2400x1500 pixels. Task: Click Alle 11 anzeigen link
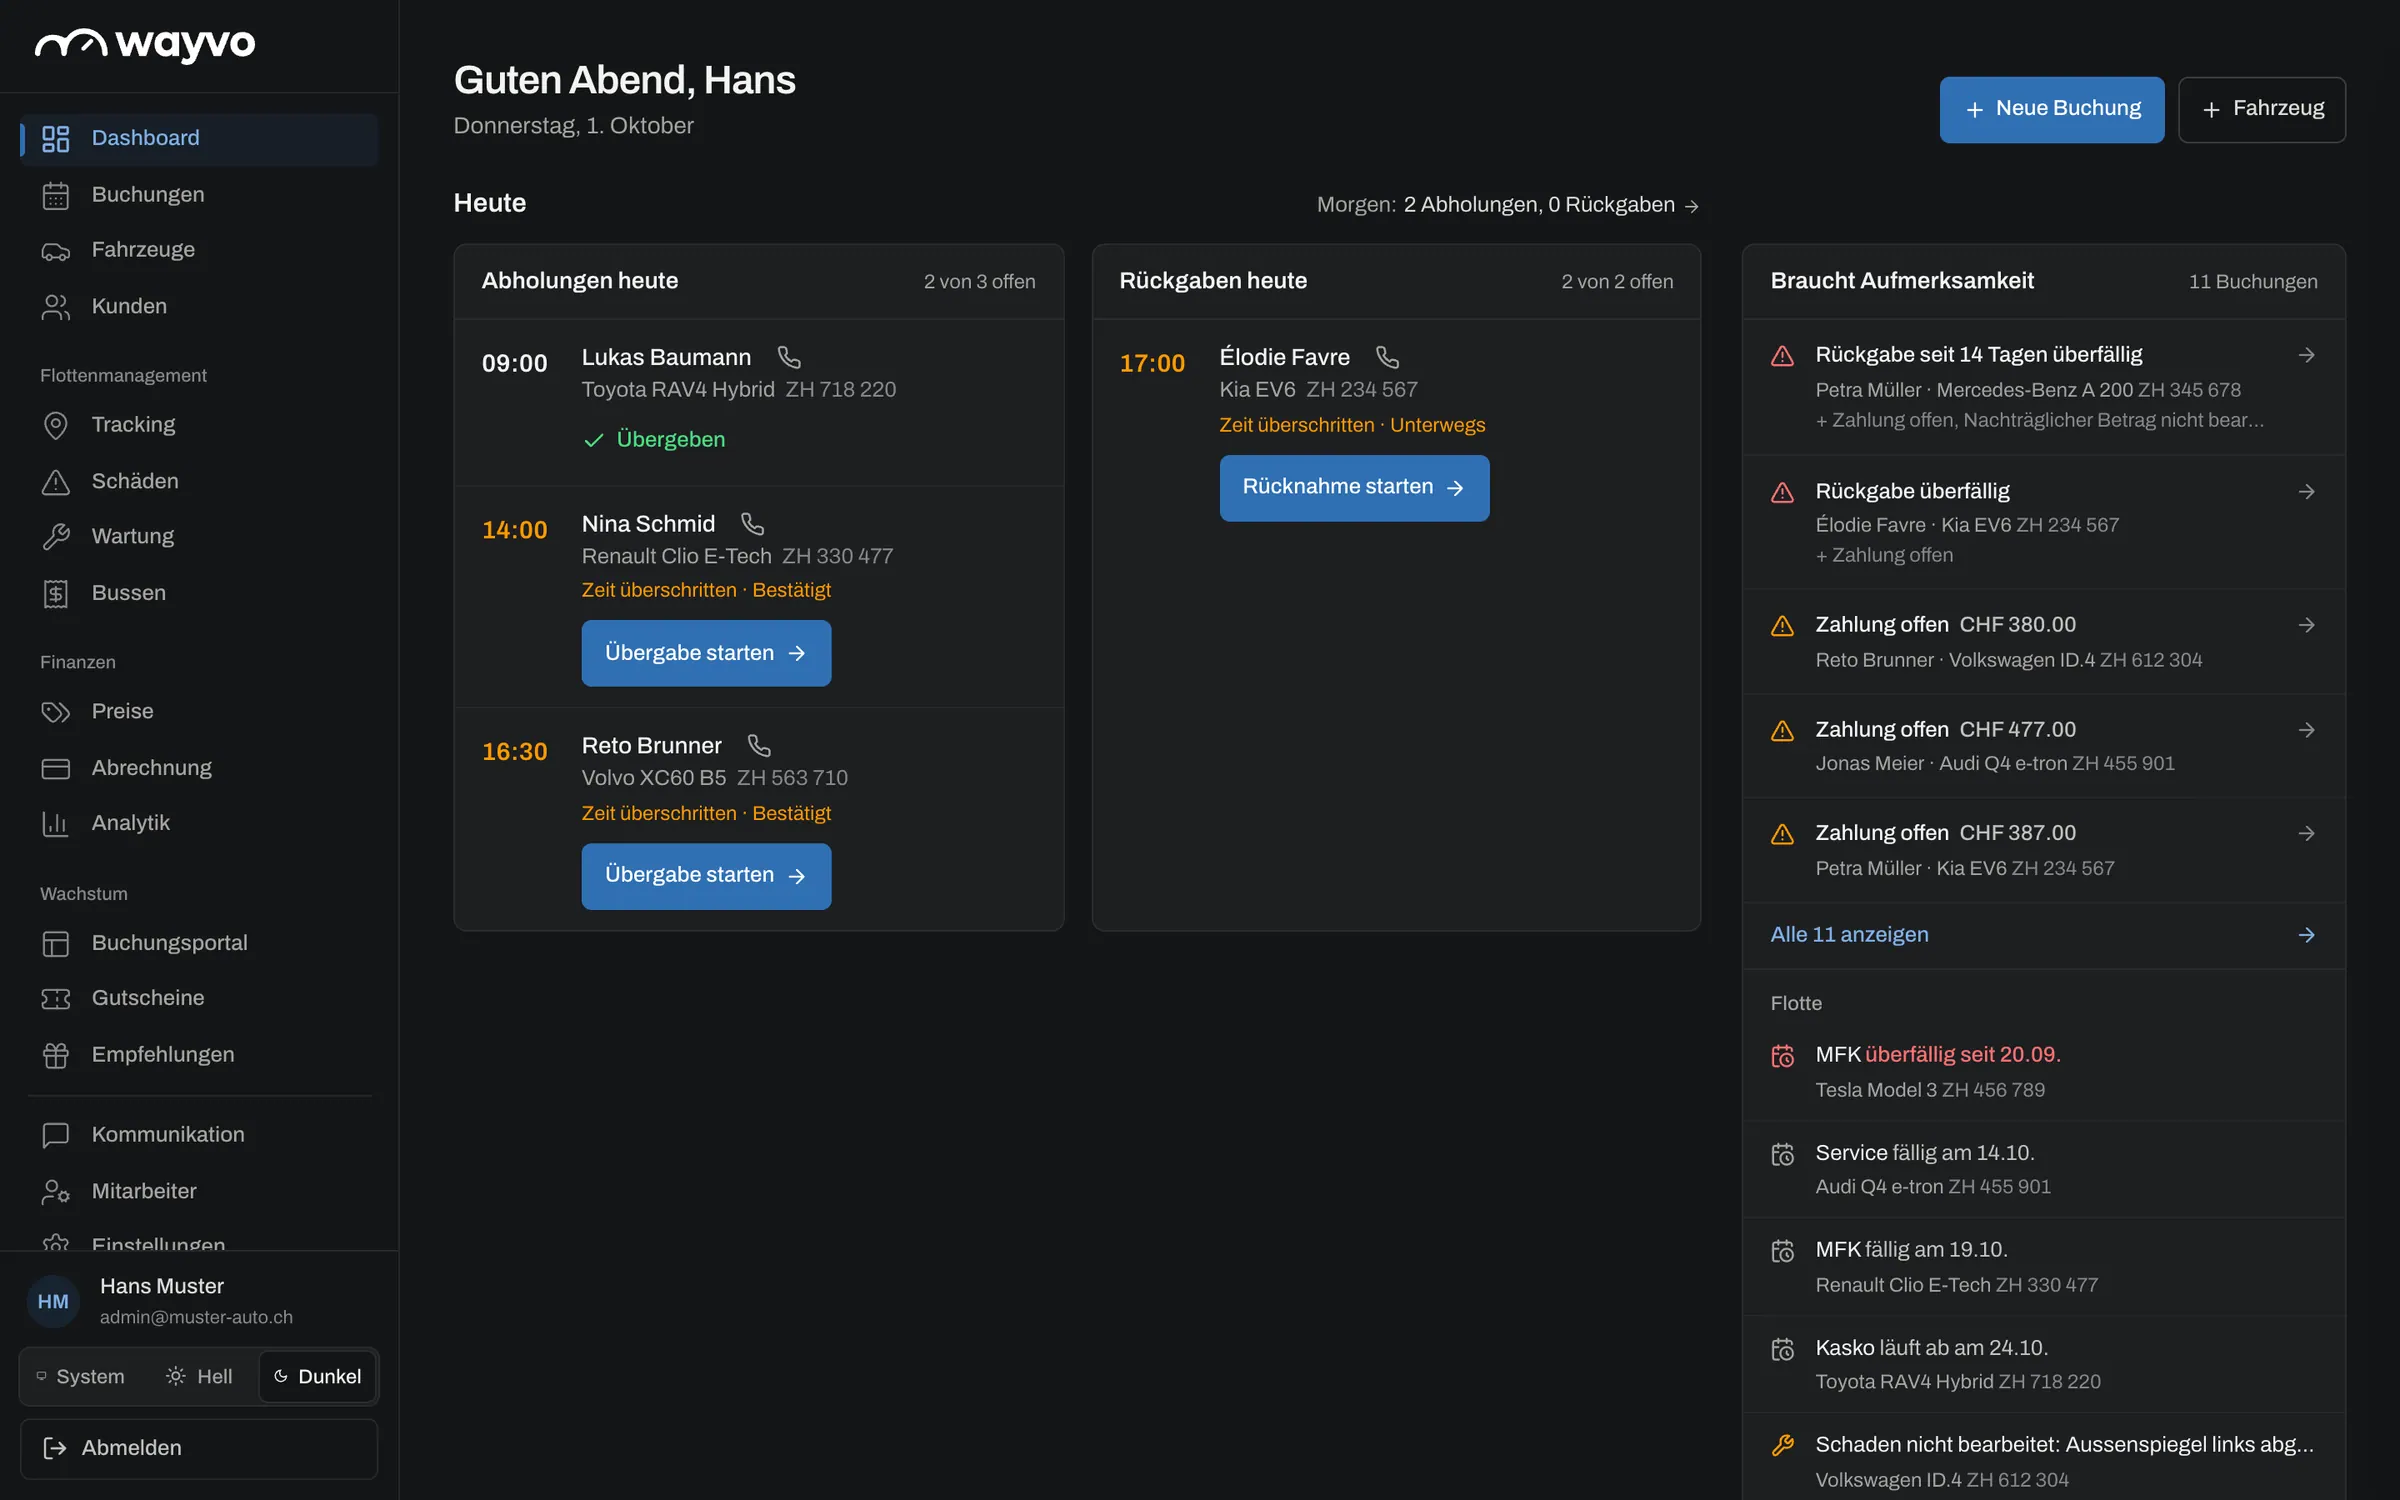(2043, 935)
